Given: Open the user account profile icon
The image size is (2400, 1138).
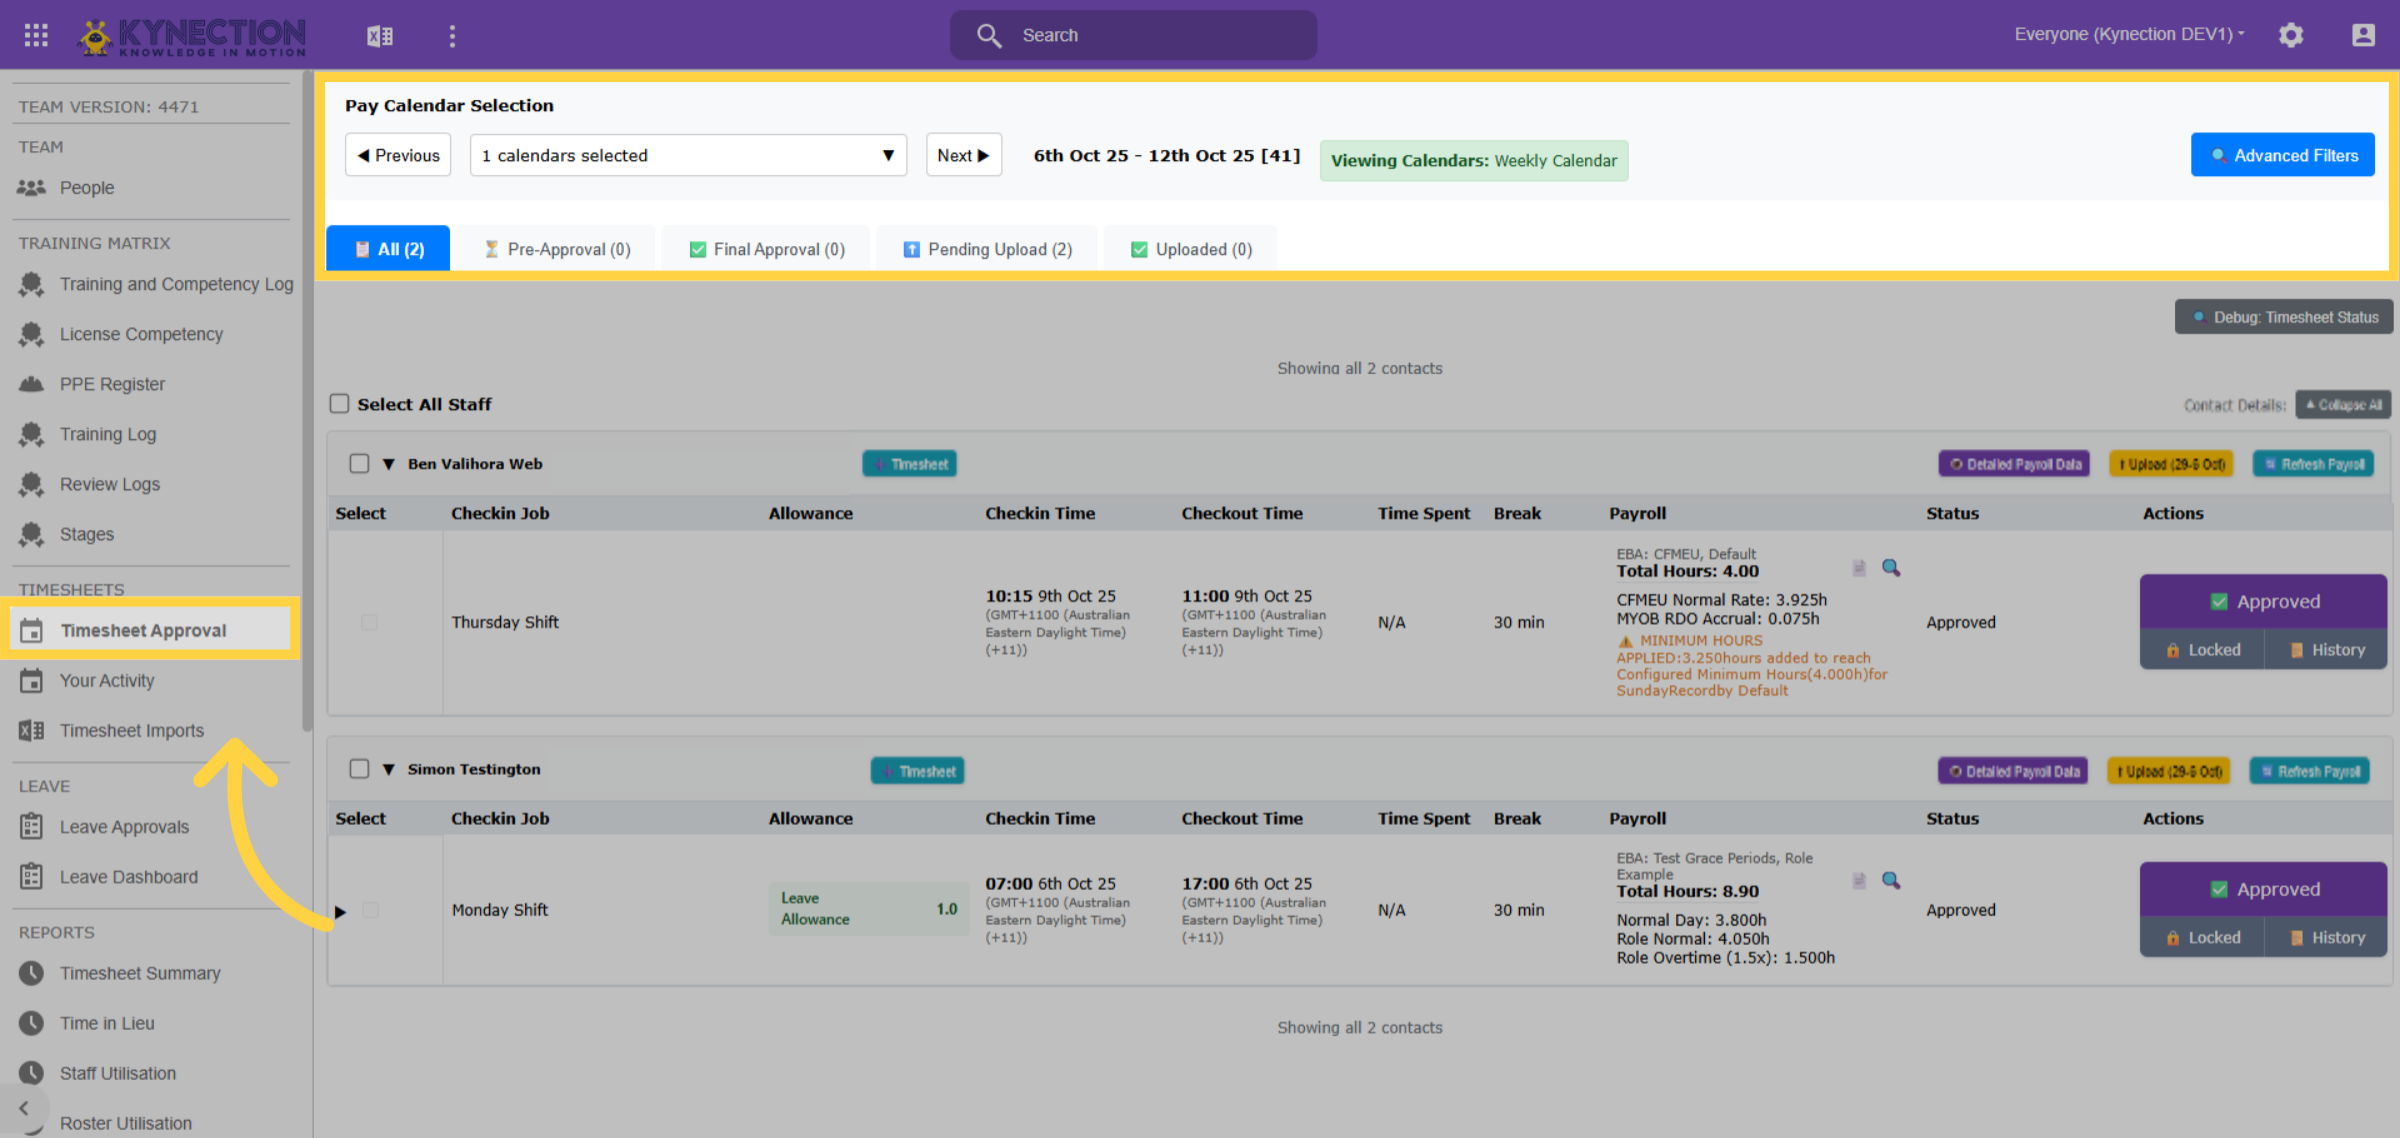Looking at the screenshot, I should [2363, 35].
